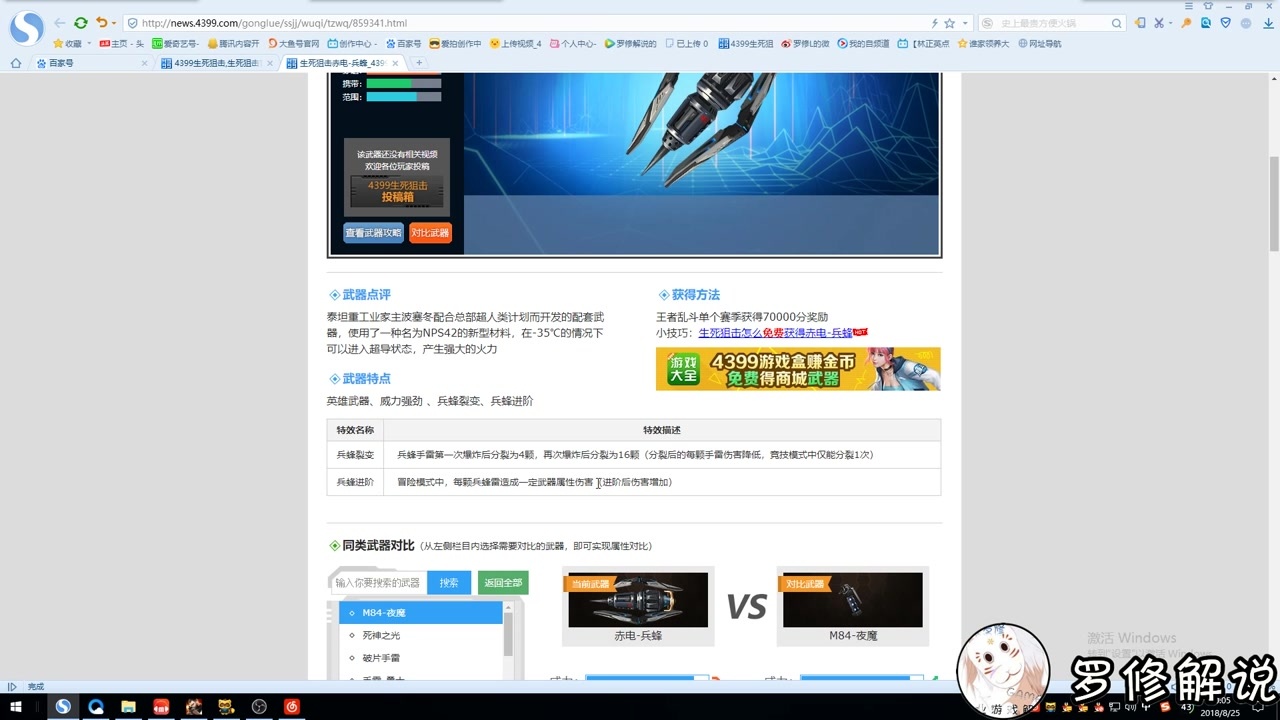Click M84-夜魔 comparison weapon thumbnail
Viewport: 1280px width, 720px height.
(853, 600)
